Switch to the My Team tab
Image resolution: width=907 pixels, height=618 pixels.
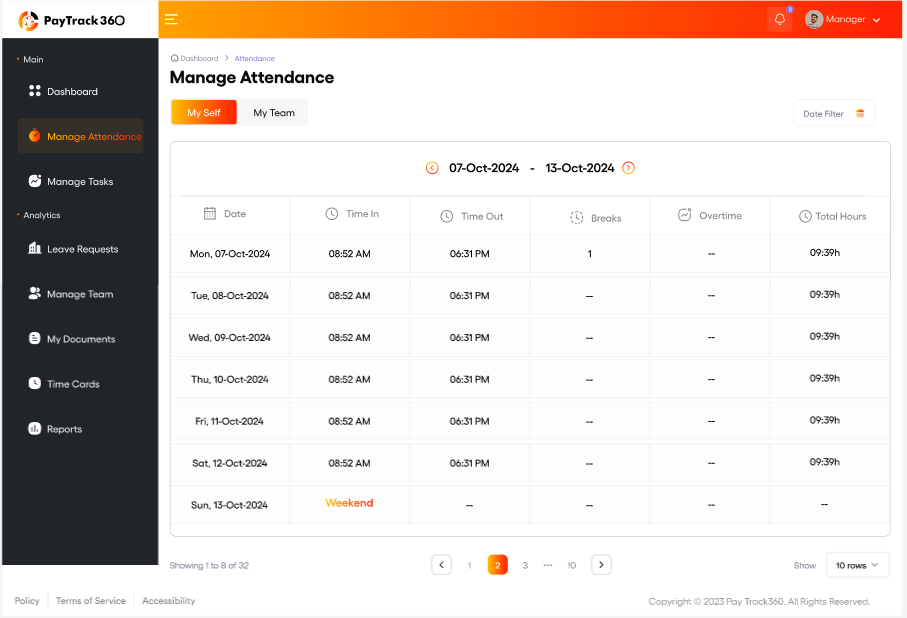tap(273, 113)
